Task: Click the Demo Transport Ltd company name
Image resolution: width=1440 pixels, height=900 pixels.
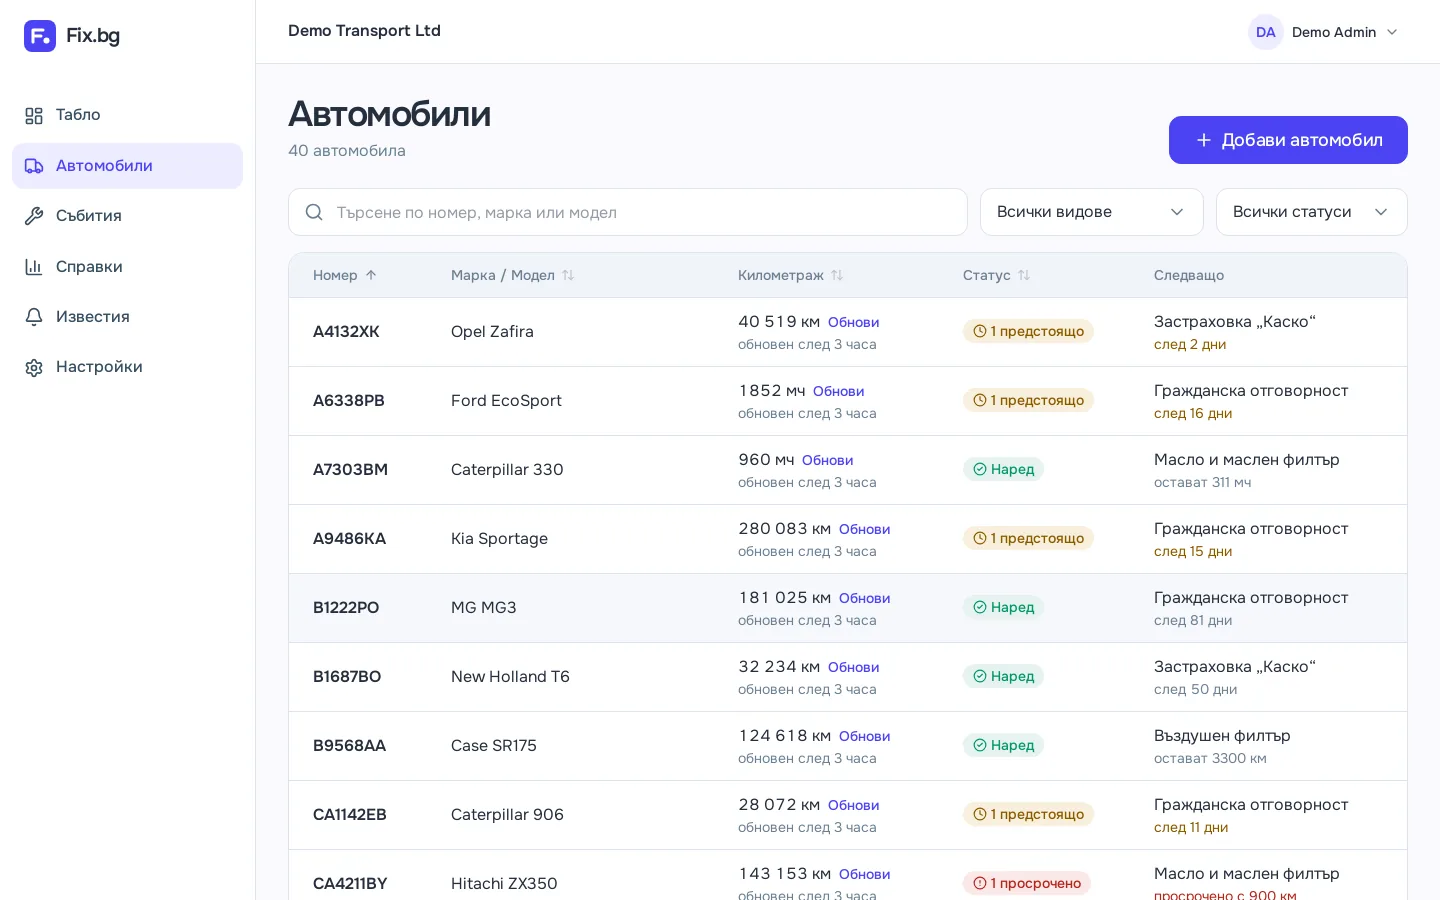Action: (x=364, y=31)
